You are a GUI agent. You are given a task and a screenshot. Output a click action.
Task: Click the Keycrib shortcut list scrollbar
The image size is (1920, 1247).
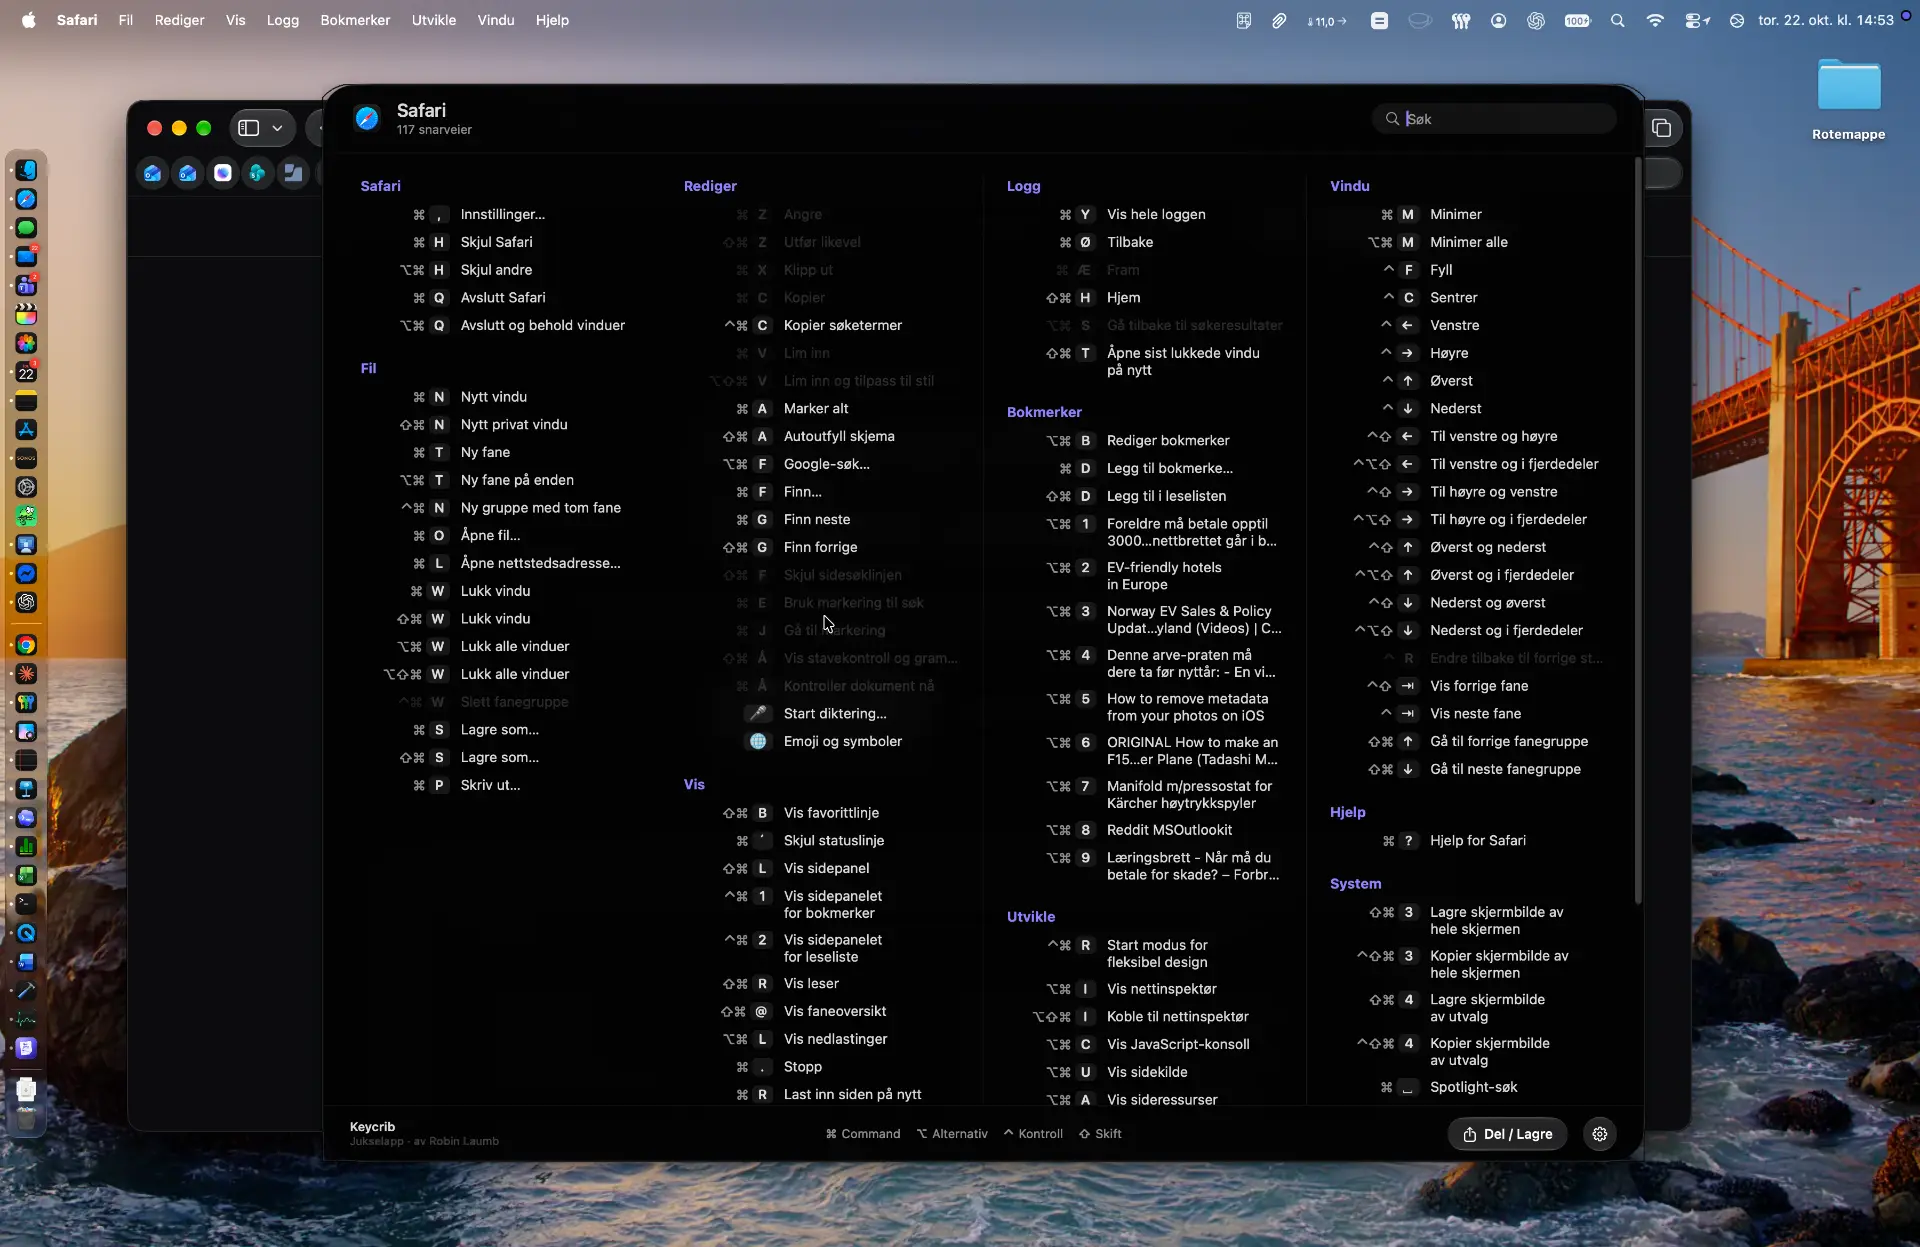[x=1637, y=530]
